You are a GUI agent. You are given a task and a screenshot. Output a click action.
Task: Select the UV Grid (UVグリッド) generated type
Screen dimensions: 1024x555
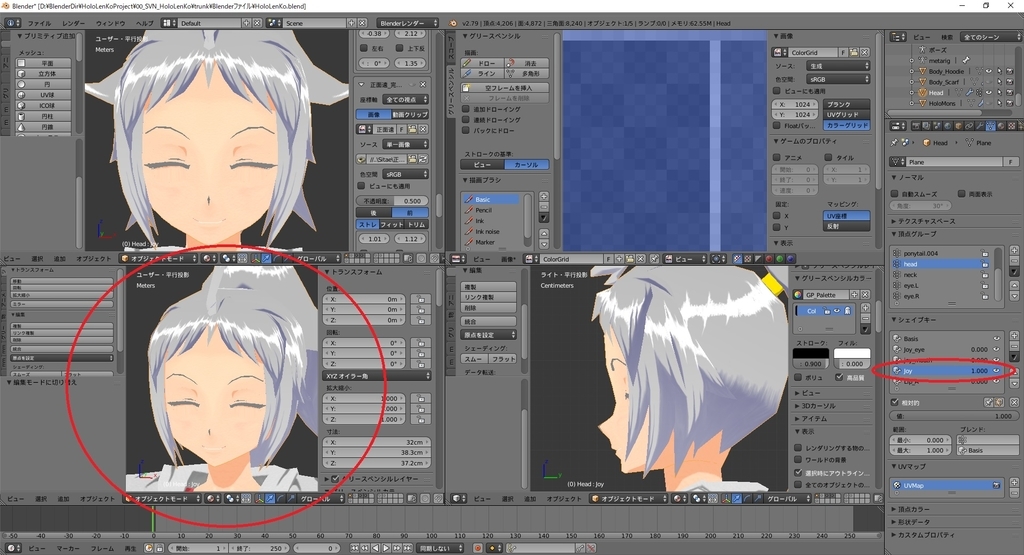[847, 114]
